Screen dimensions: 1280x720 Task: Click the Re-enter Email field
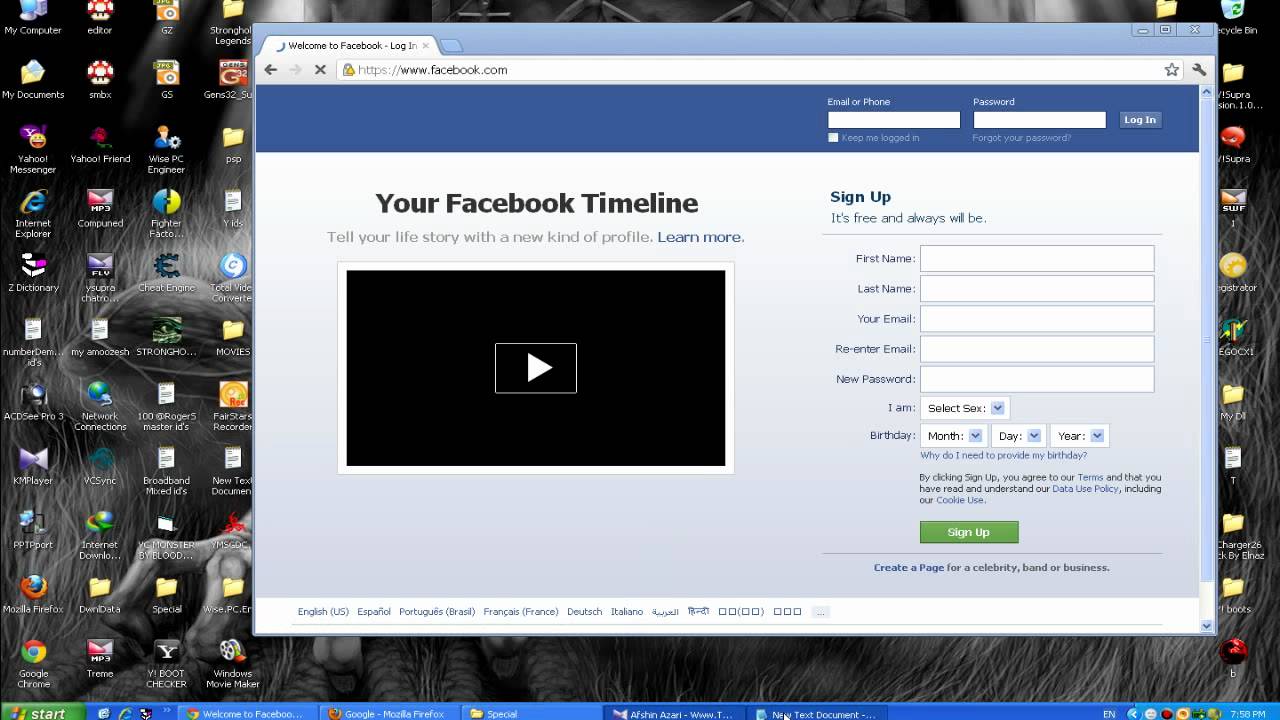coord(1037,348)
